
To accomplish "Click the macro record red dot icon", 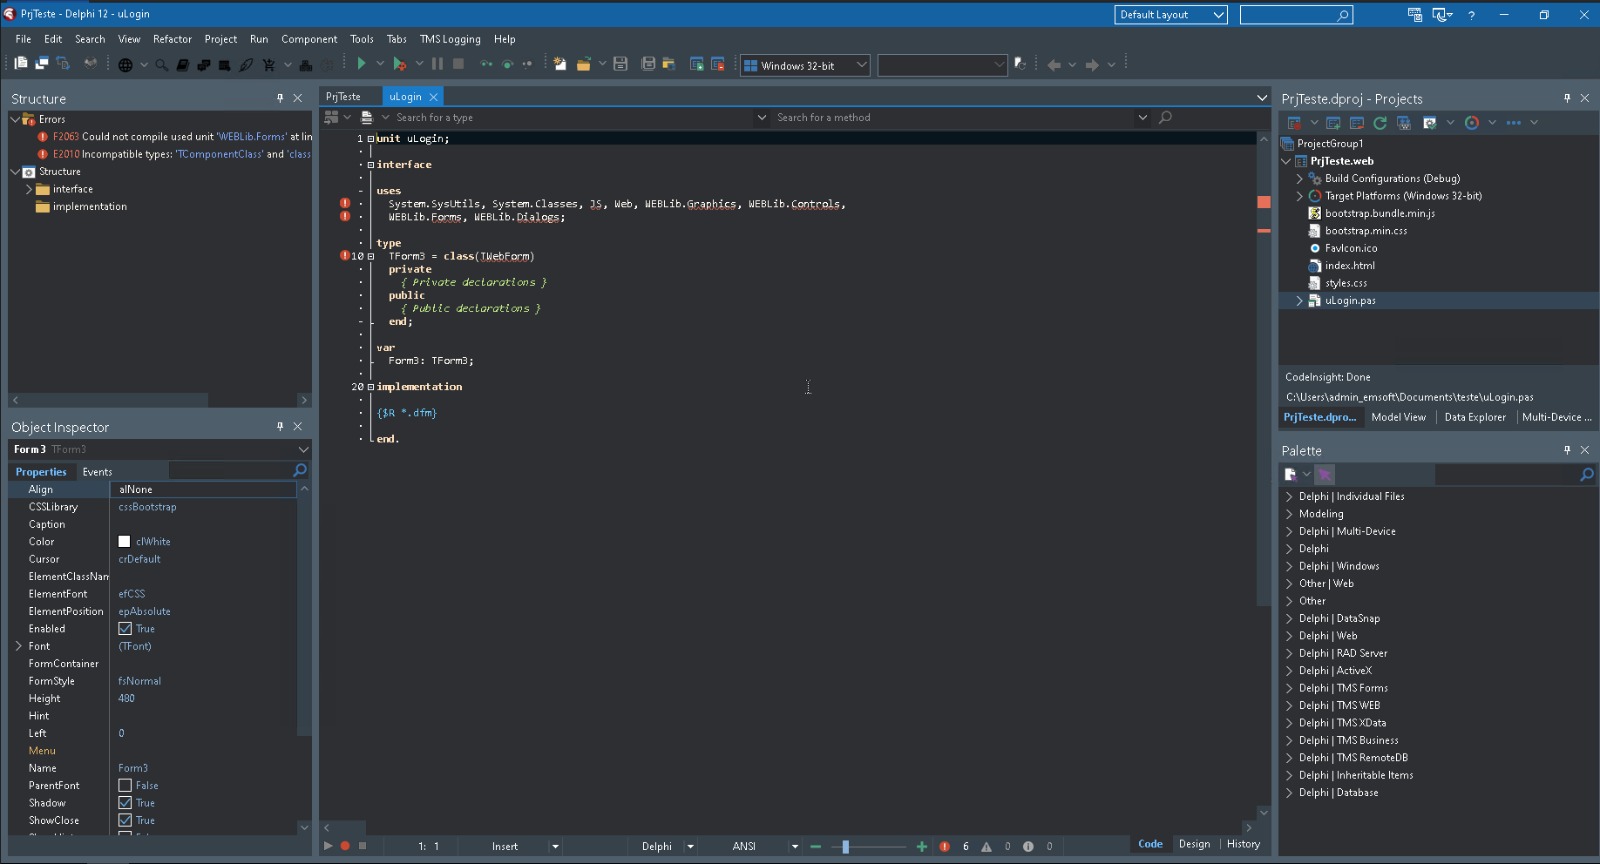I will pyautogui.click(x=345, y=846).
